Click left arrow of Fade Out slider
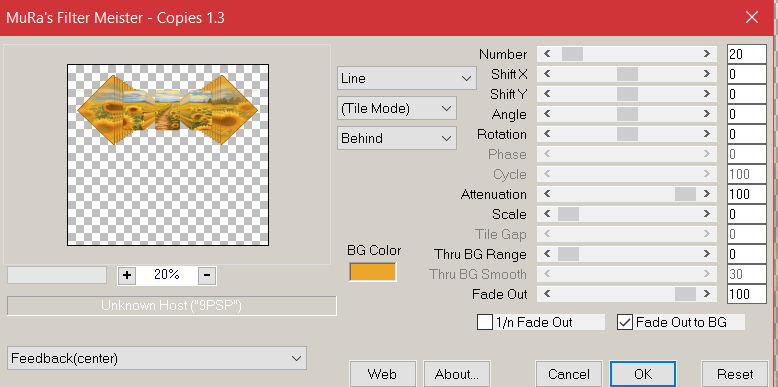778x387 pixels. click(x=547, y=294)
